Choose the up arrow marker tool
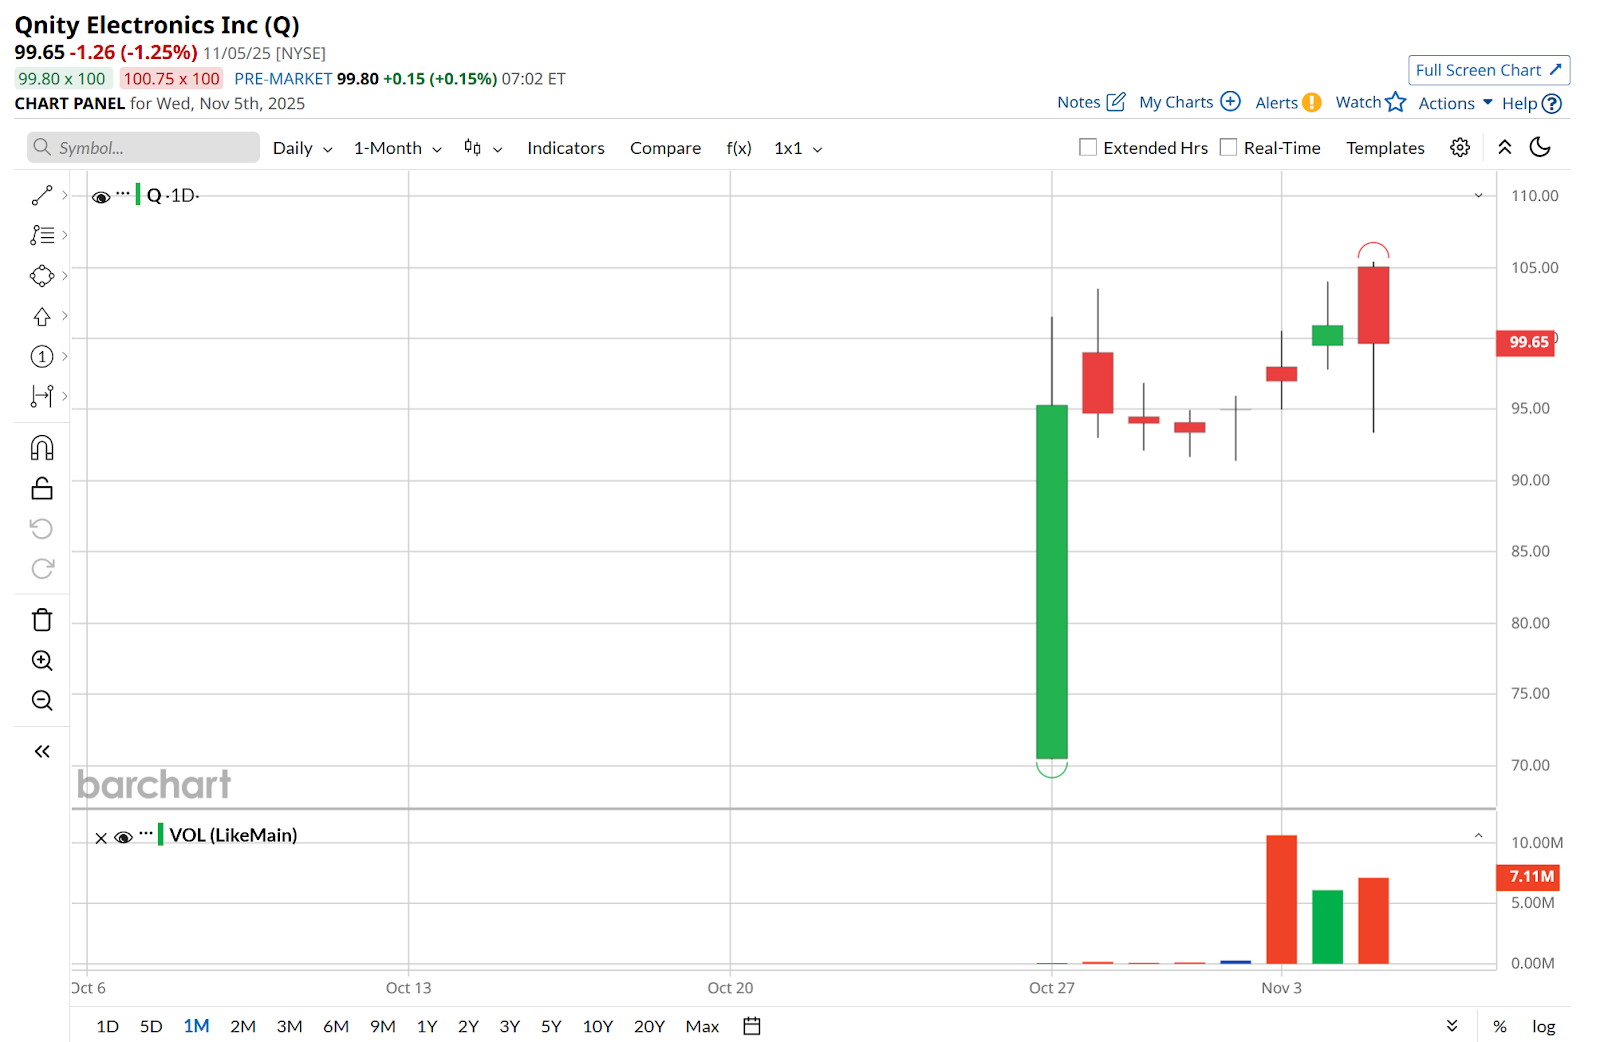Image resolution: width=1600 pixels, height=1042 pixels. (42, 316)
